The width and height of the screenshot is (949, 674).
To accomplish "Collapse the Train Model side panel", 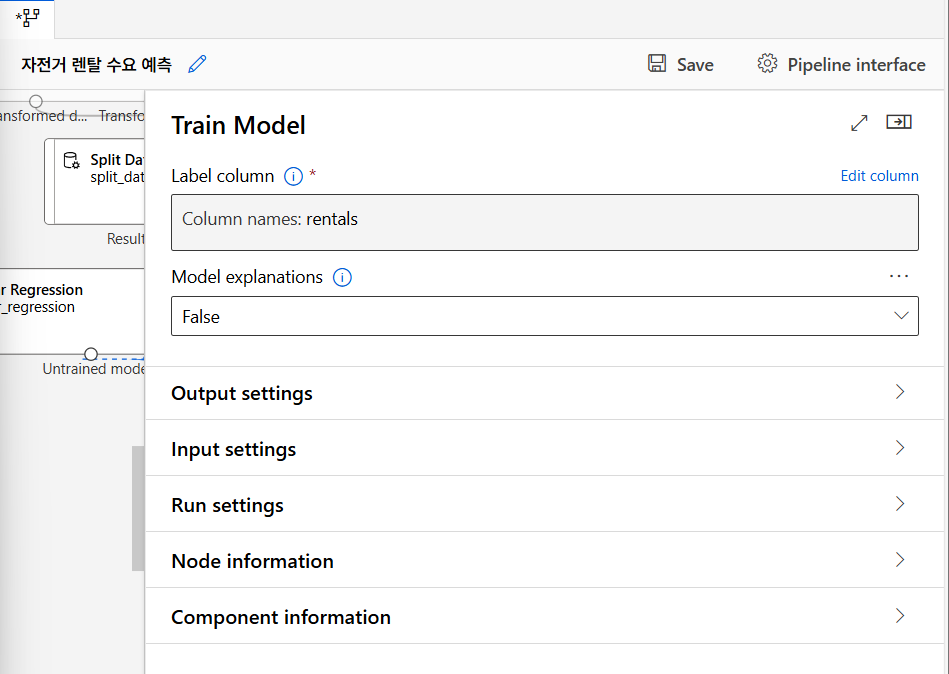I will pos(899,122).
